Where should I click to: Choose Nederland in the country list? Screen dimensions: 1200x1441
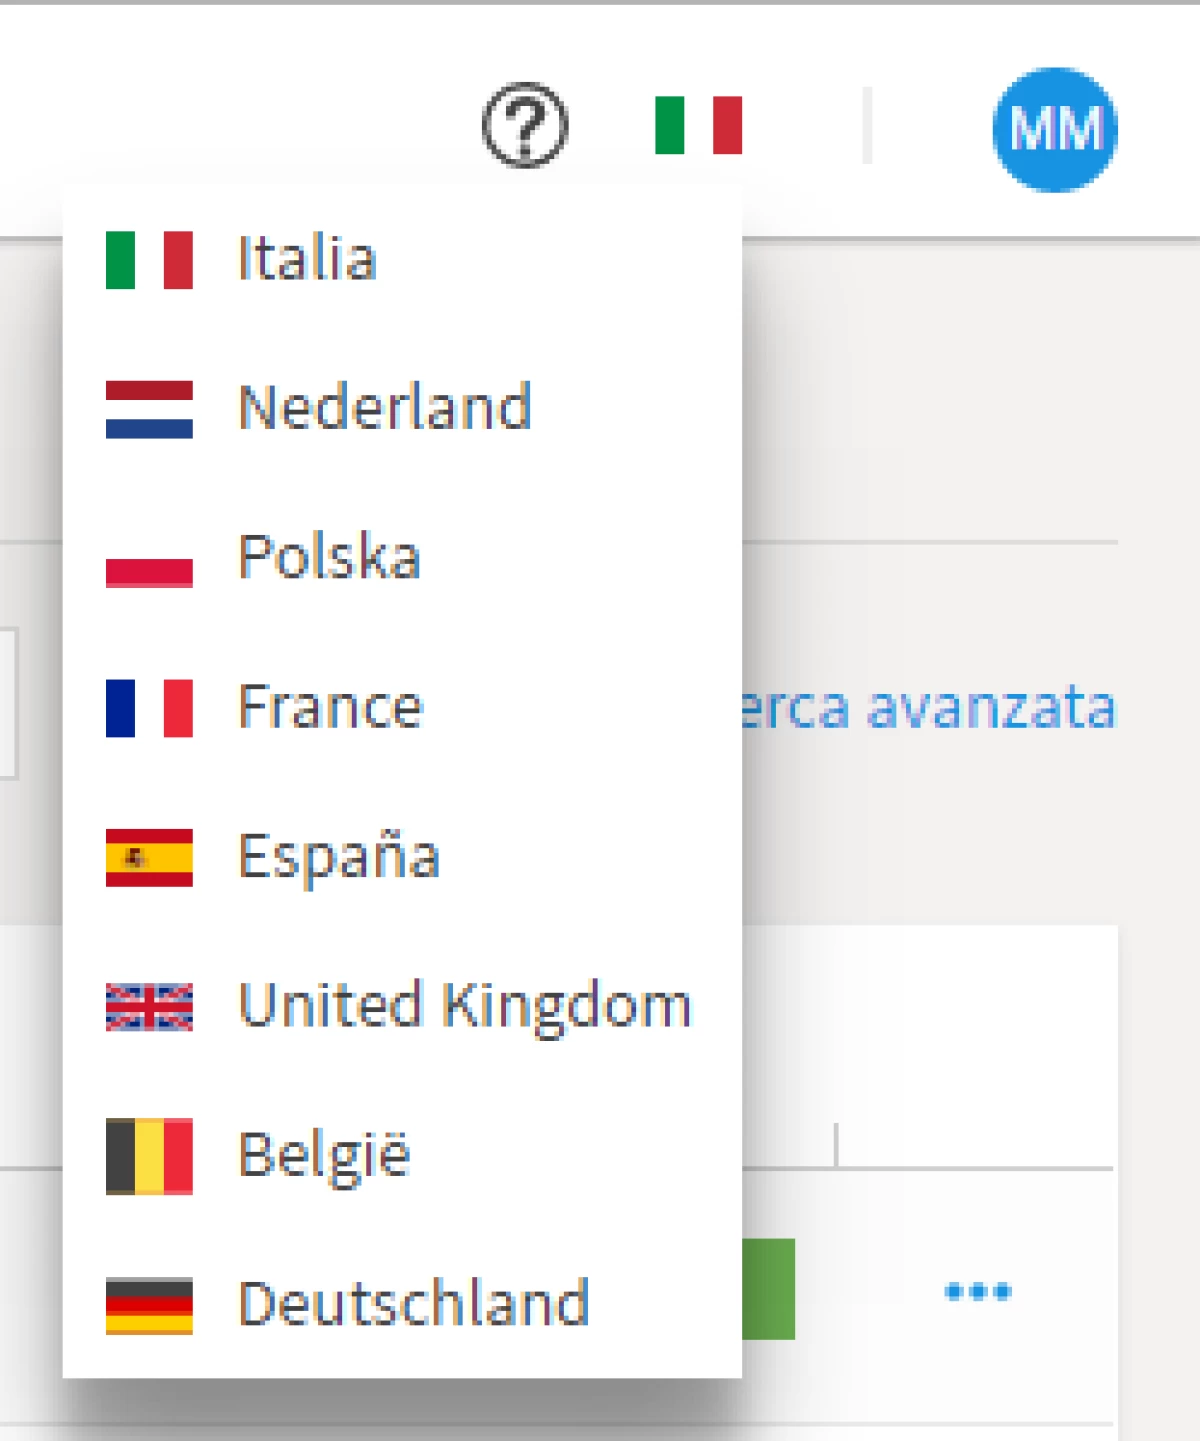(x=385, y=408)
